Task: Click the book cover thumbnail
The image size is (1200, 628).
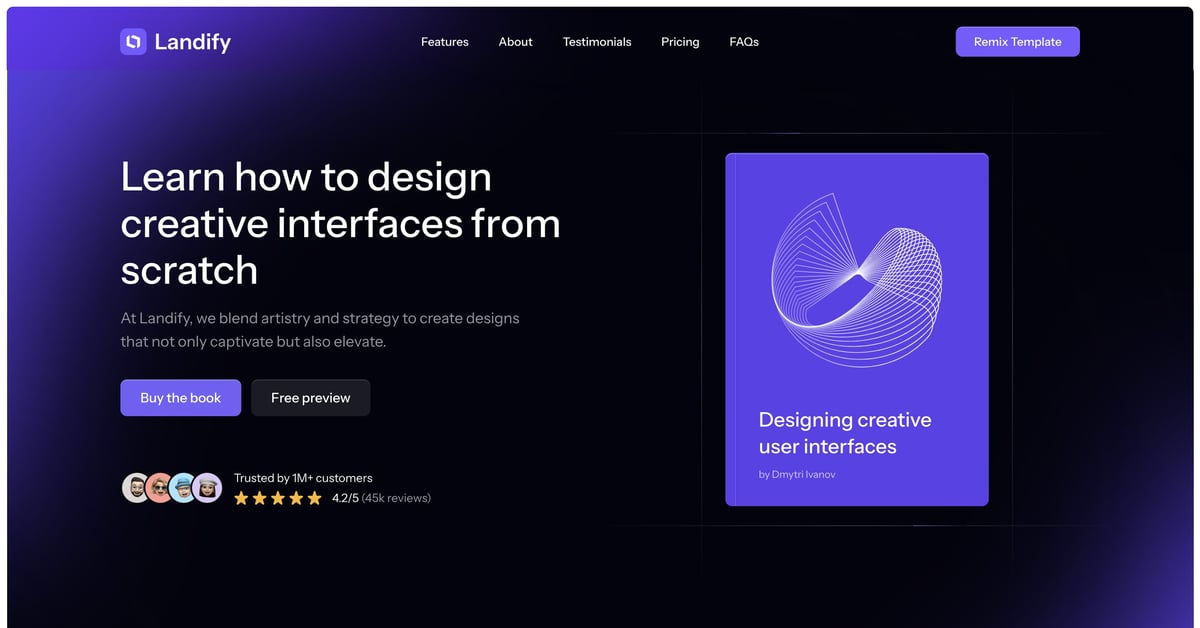Action: (857, 329)
